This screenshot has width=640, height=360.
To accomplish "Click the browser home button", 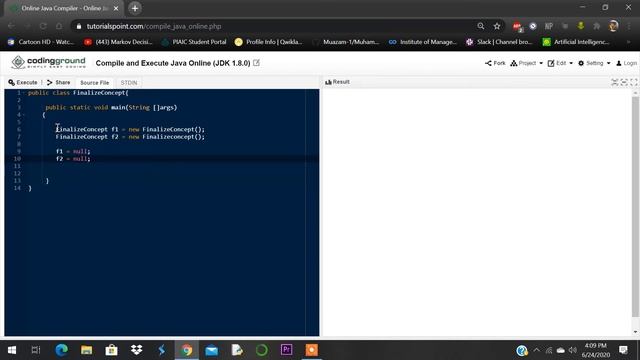I will [59, 26].
